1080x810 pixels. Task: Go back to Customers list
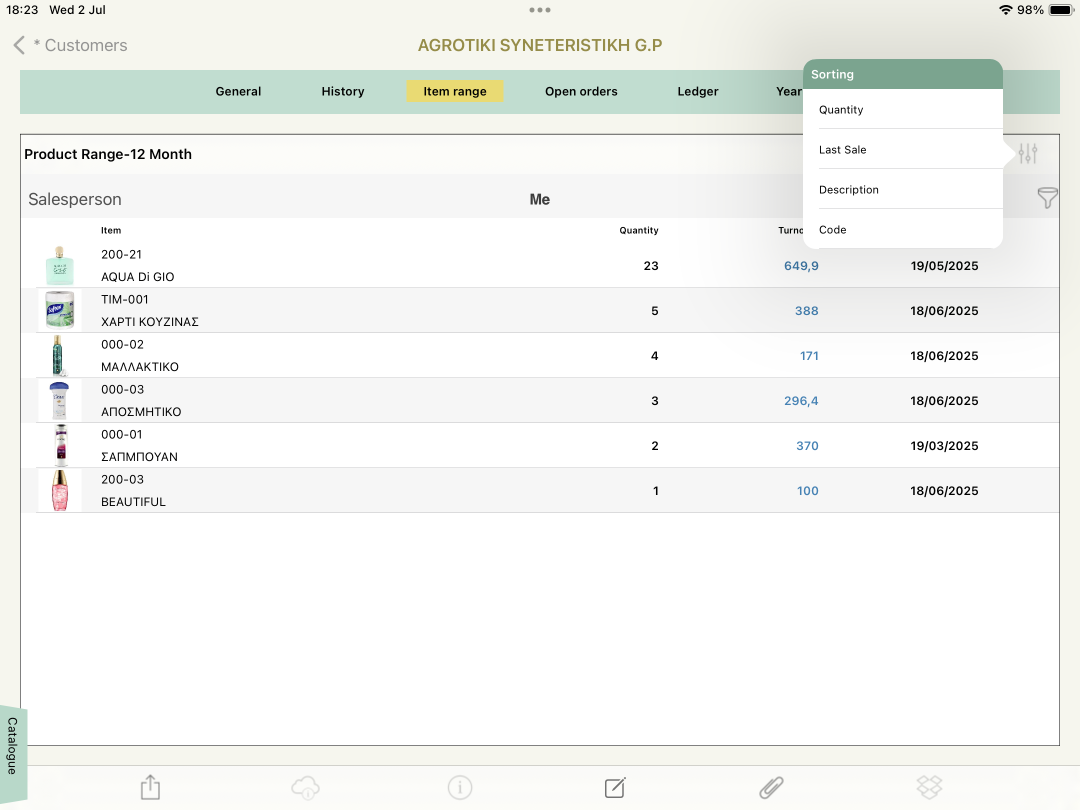coord(71,45)
